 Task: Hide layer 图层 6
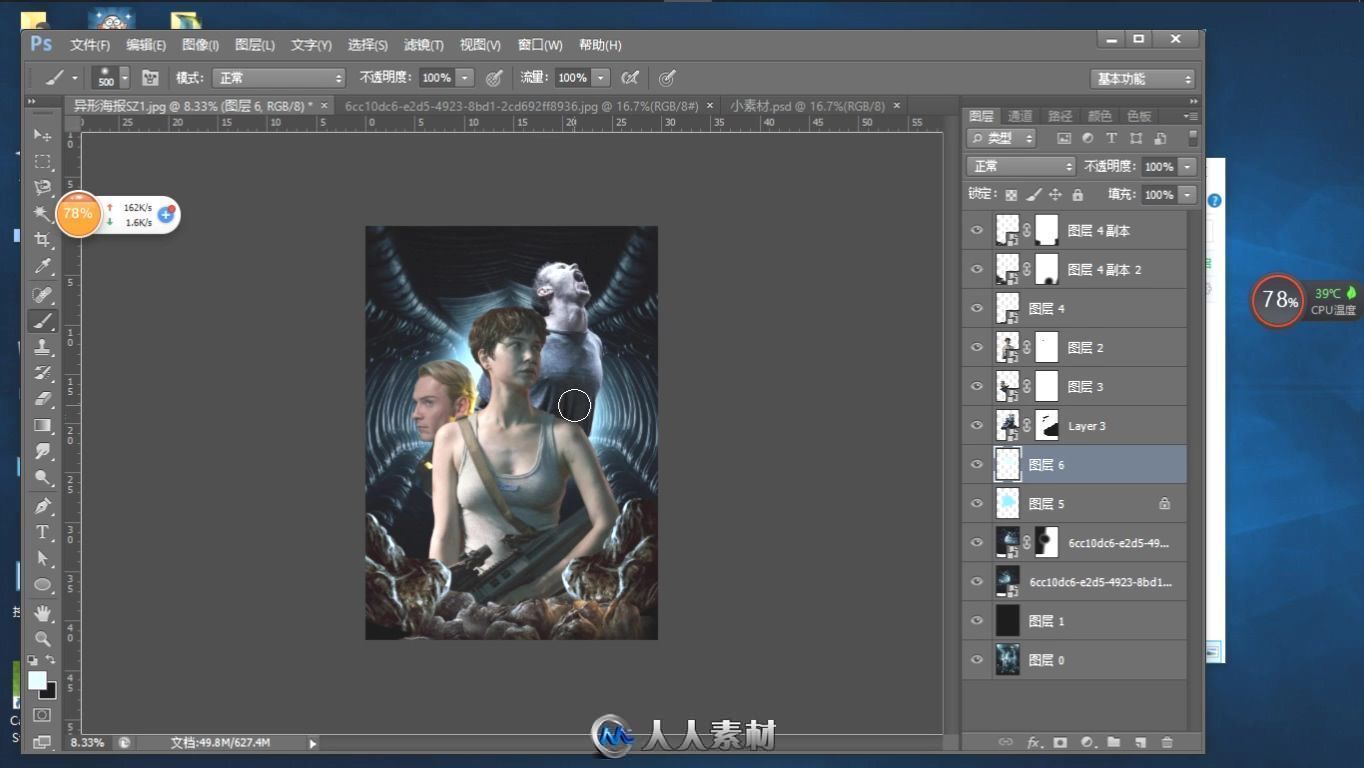pos(977,464)
